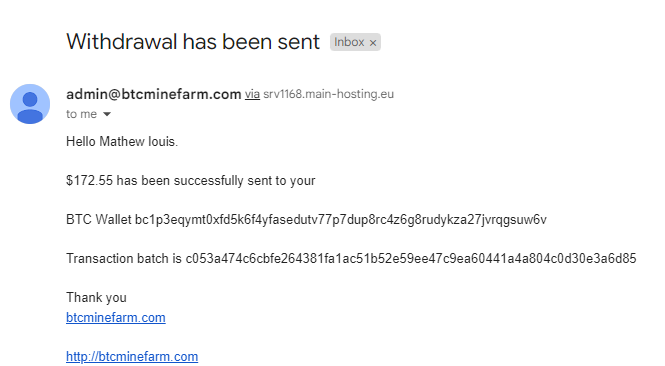Click the "BTC Wallet" label text
The width and height of the screenshot is (665, 366).
99,220
